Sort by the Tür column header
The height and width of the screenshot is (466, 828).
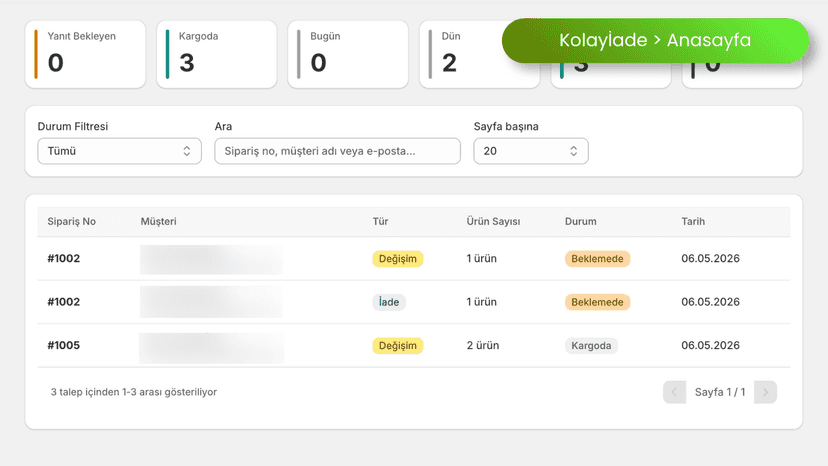click(x=380, y=221)
